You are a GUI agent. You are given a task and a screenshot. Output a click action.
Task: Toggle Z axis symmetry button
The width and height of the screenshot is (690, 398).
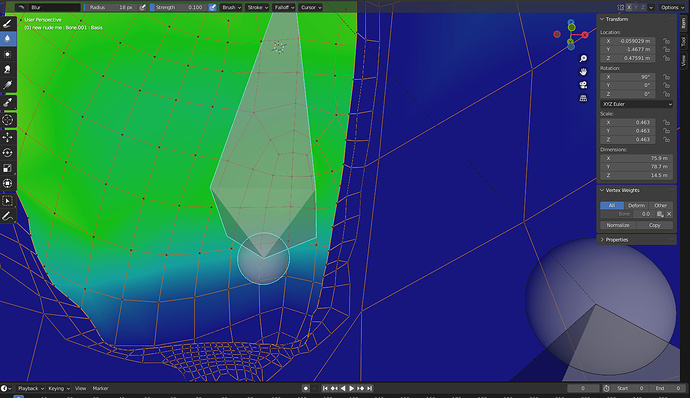click(x=643, y=7)
